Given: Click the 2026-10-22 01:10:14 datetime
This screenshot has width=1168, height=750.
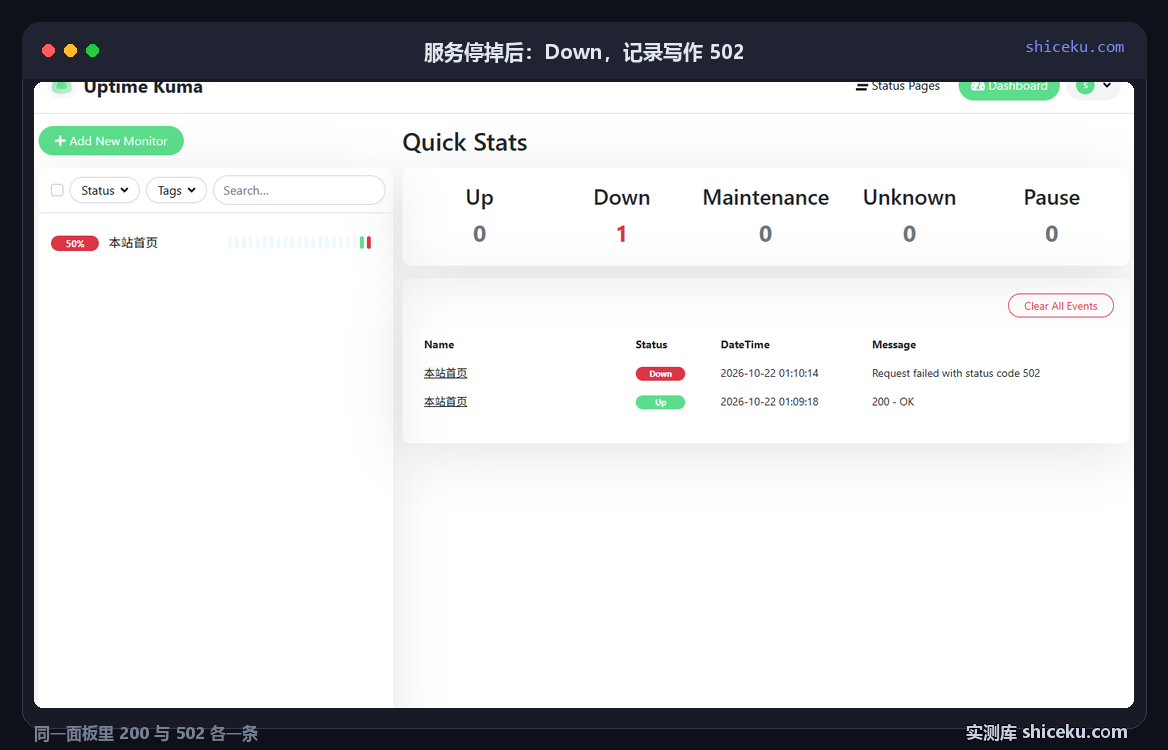Looking at the screenshot, I should [x=769, y=373].
